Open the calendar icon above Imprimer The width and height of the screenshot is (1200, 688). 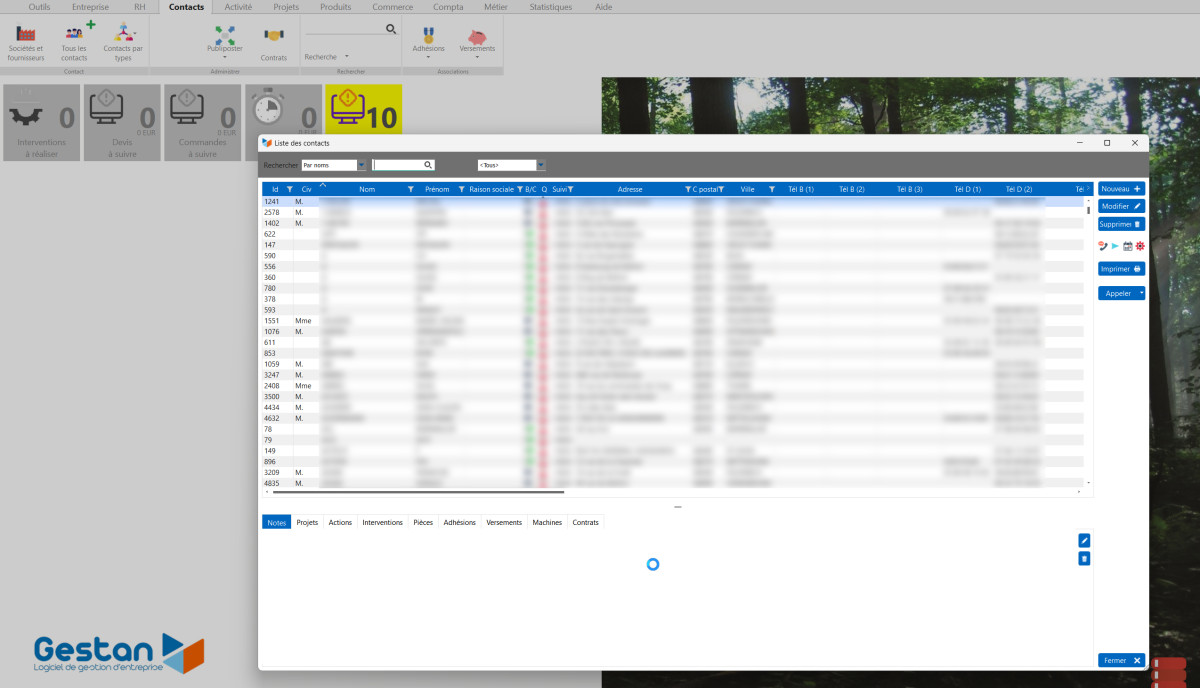click(1127, 246)
